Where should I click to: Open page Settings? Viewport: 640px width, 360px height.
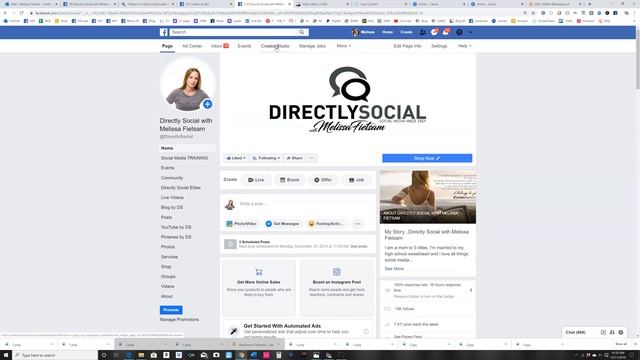pos(439,46)
